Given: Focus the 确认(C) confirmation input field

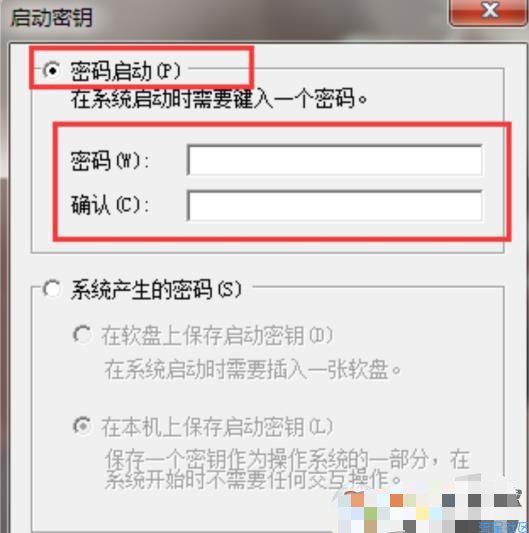Looking at the screenshot, I should click(x=335, y=206).
